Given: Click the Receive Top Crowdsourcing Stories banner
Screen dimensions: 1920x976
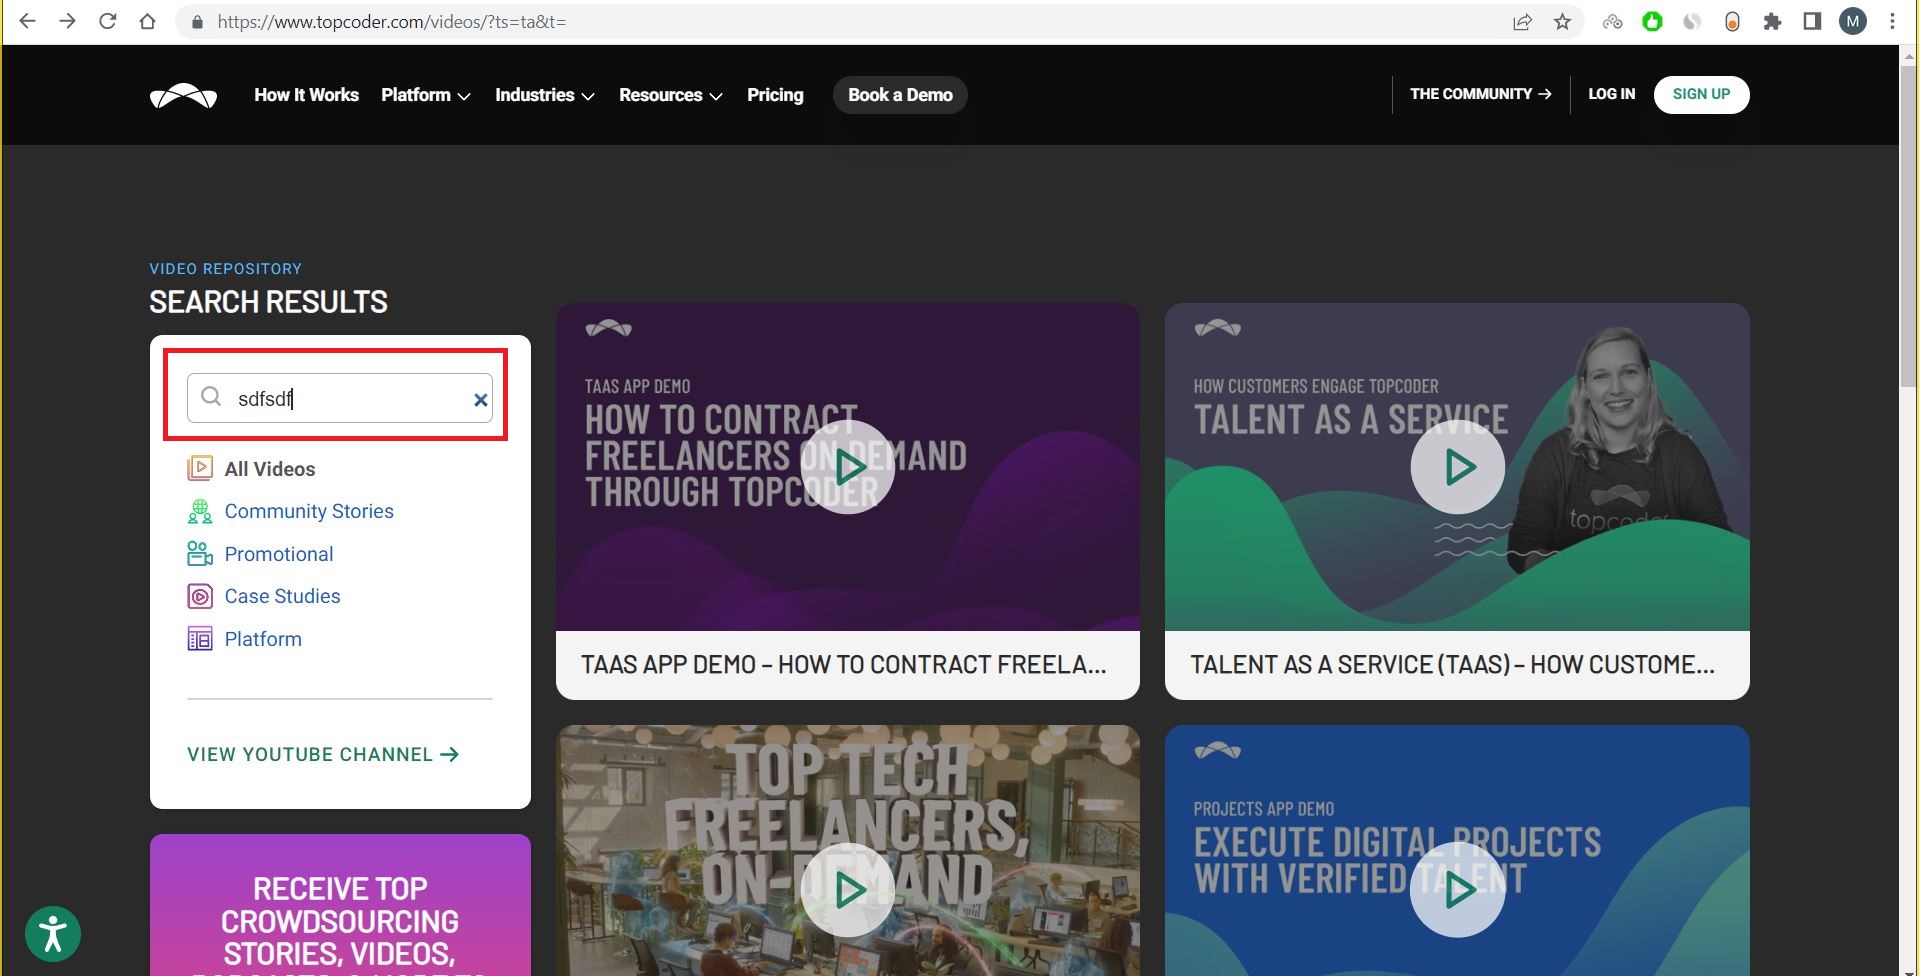Looking at the screenshot, I should pyautogui.click(x=340, y=905).
